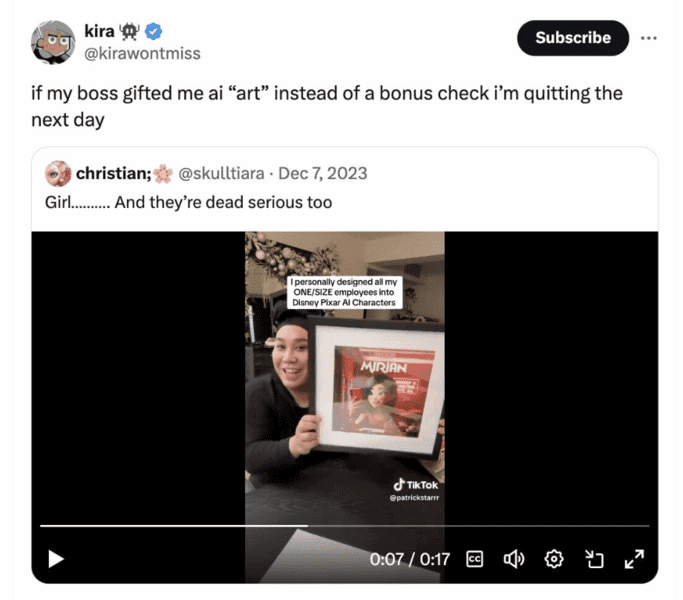
Task: Play the embedded video
Action: 56,559
